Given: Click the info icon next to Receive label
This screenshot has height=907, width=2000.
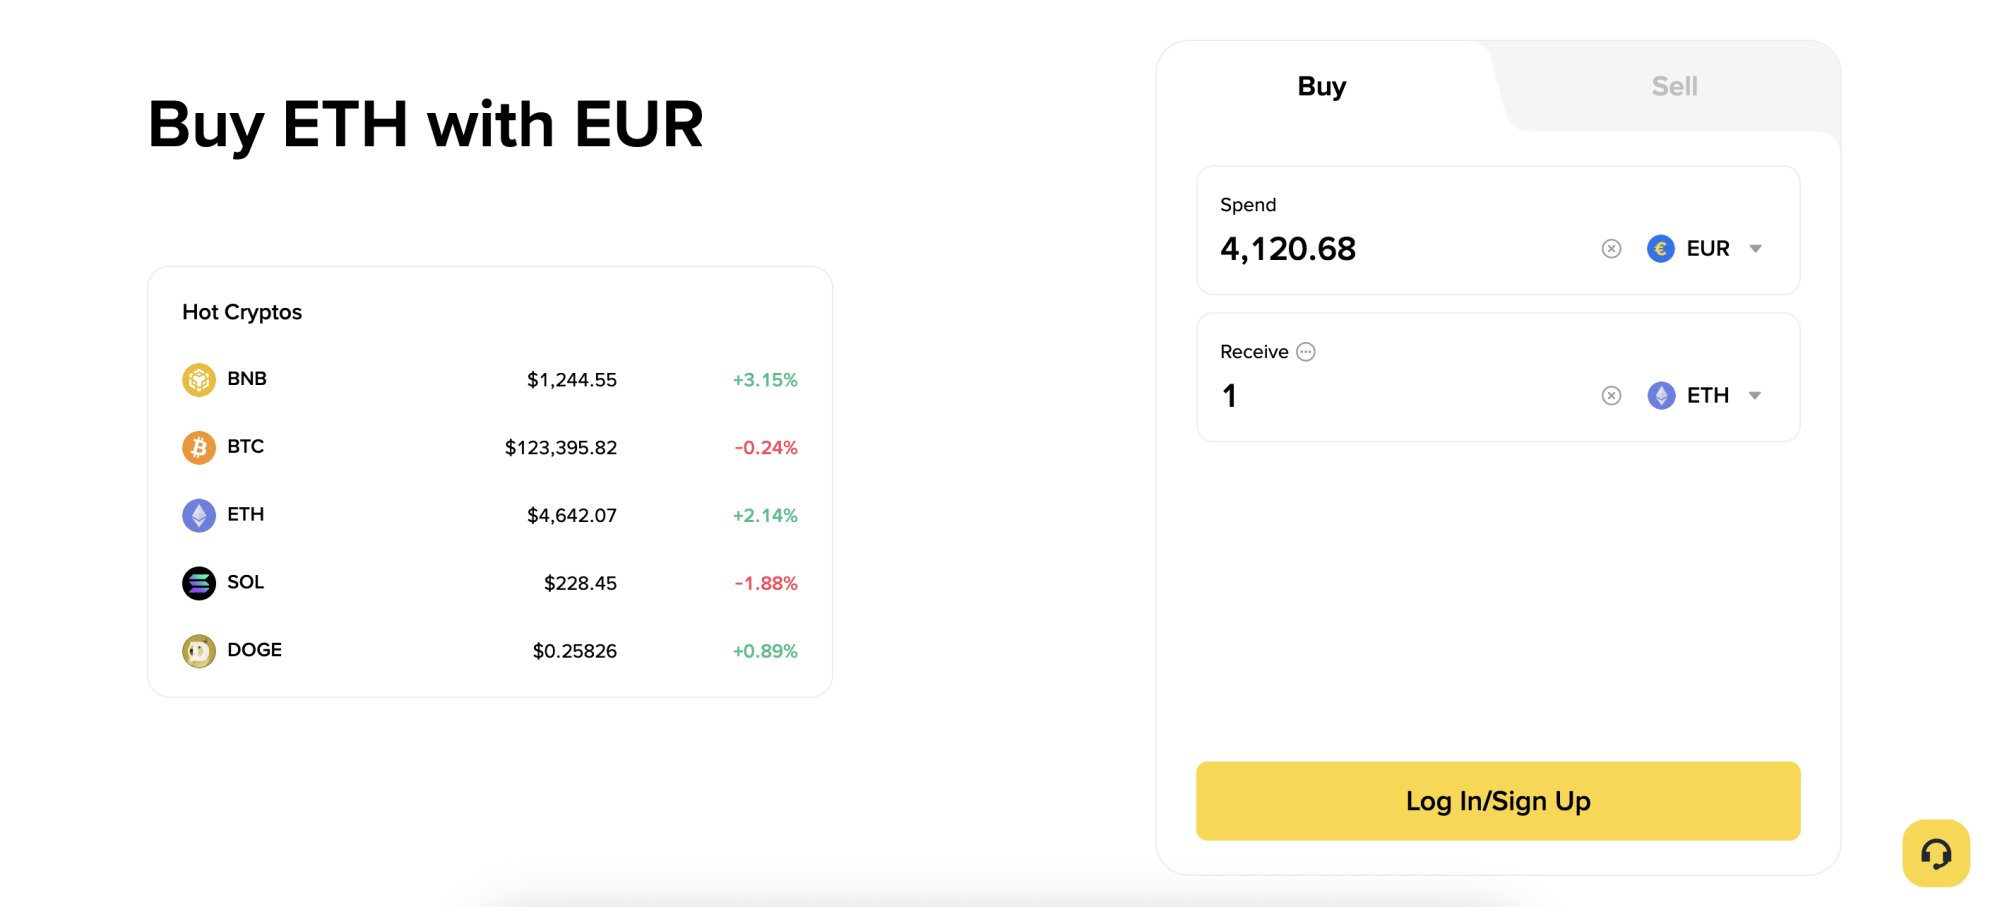Looking at the screenshot, I should coord(1305,351).
